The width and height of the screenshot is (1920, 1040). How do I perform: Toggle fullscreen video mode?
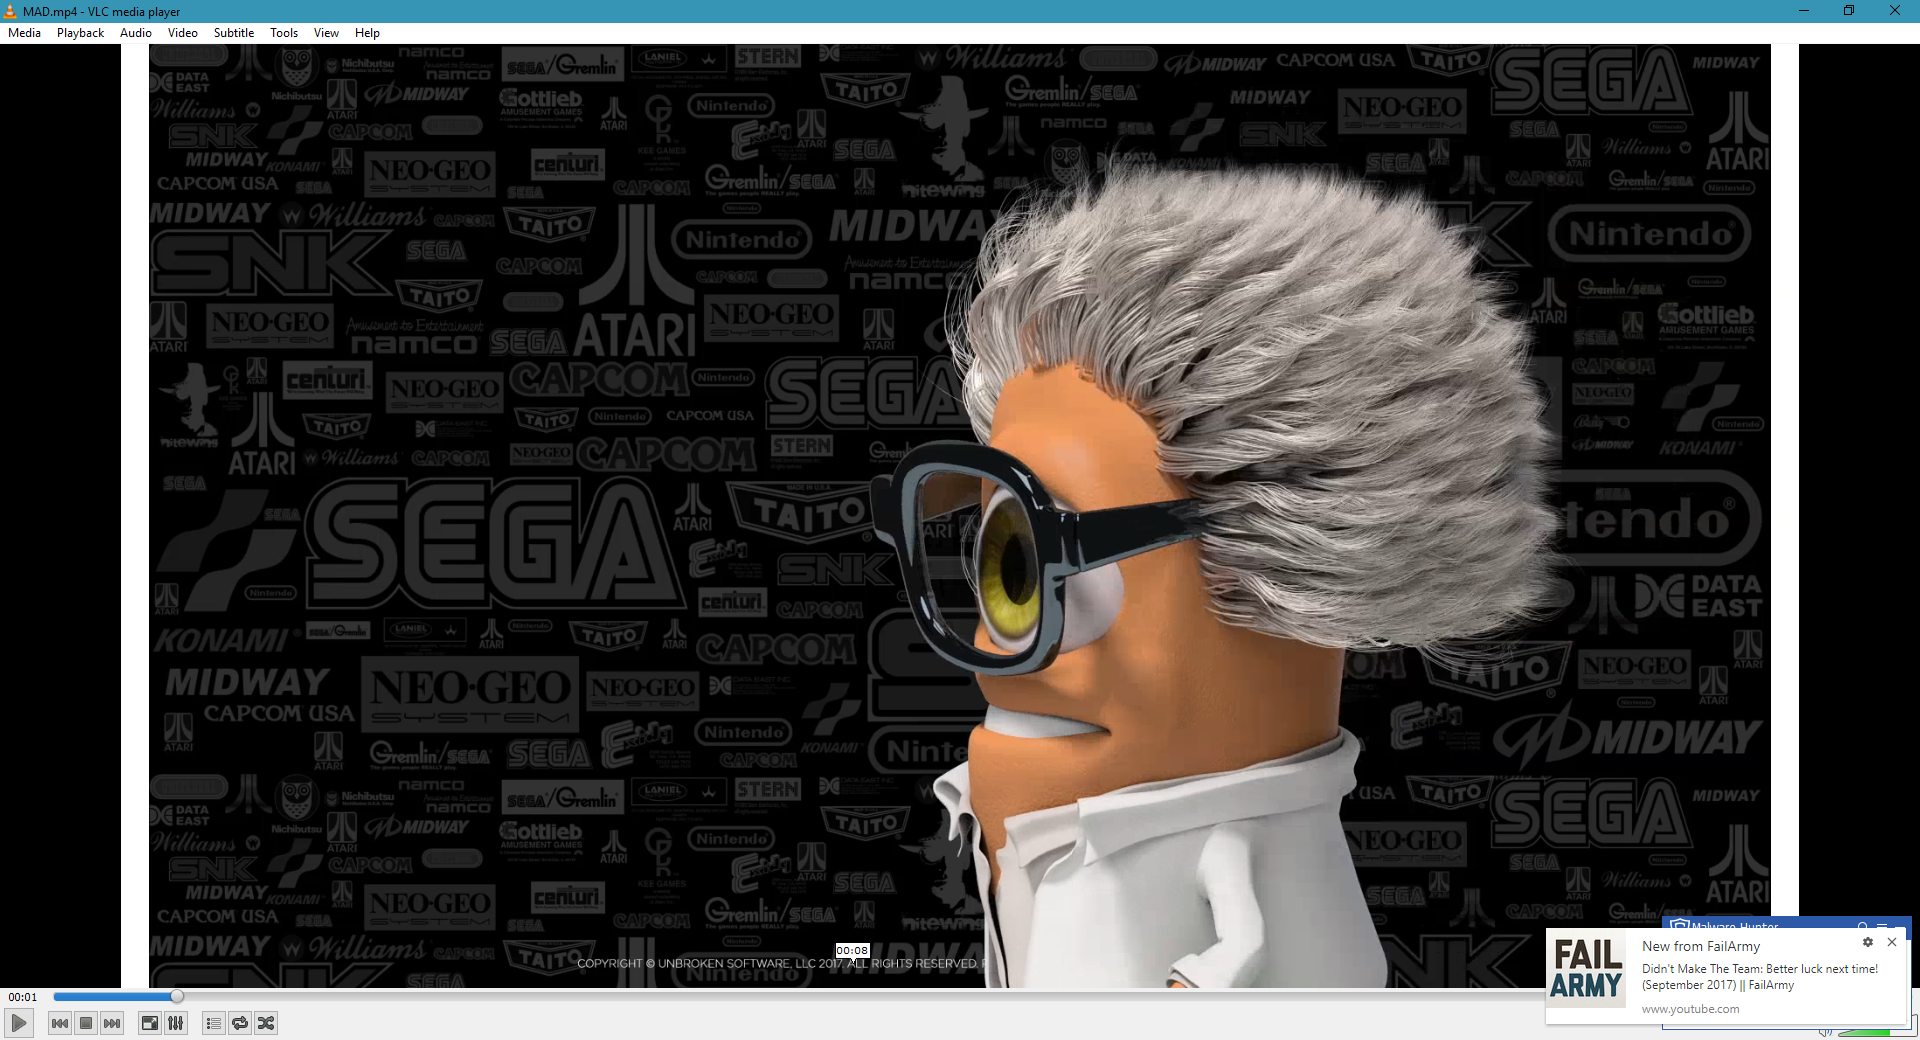pos(149,1023)
